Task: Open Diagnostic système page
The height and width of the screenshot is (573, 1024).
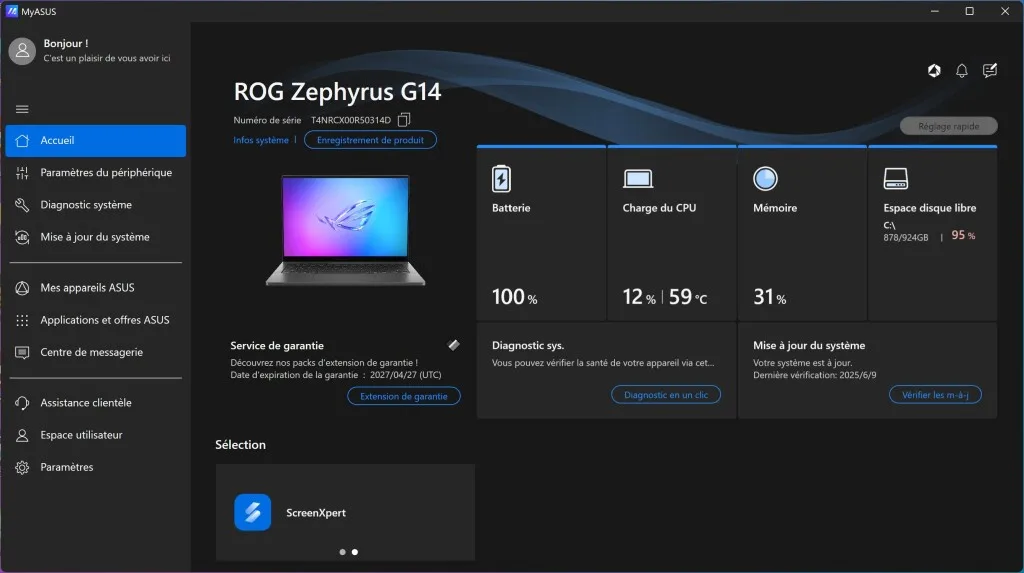Action: (95, 205)
